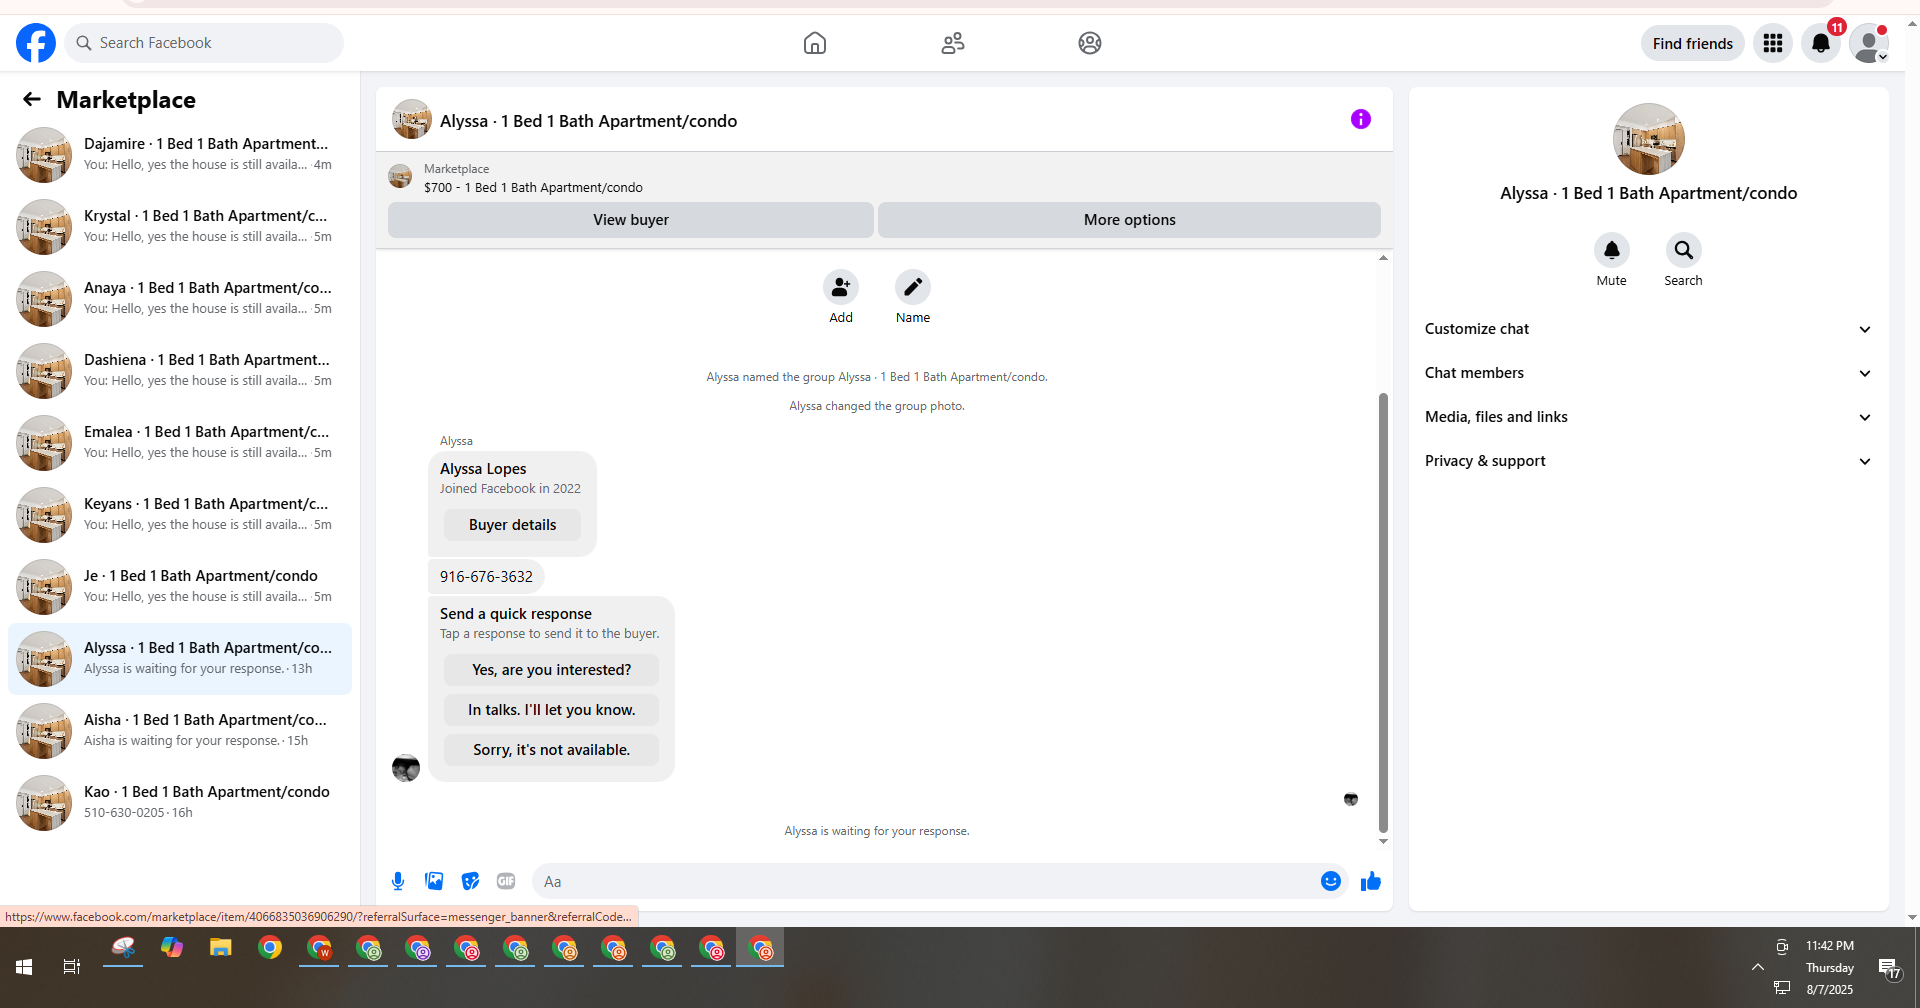
Task: Open Windows notification center icon
Action: (x=1888, y=967)
